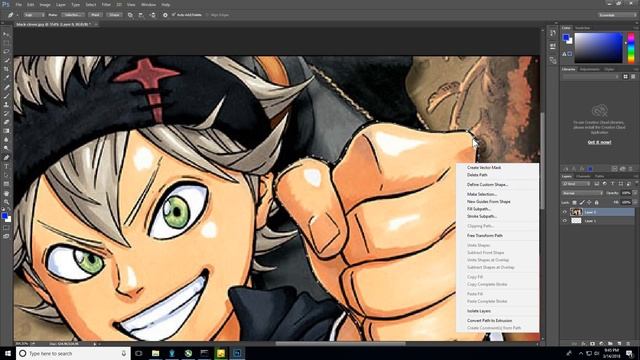
Task: Change the screen mode in toolbar
Action: click(x=6, y=236)
